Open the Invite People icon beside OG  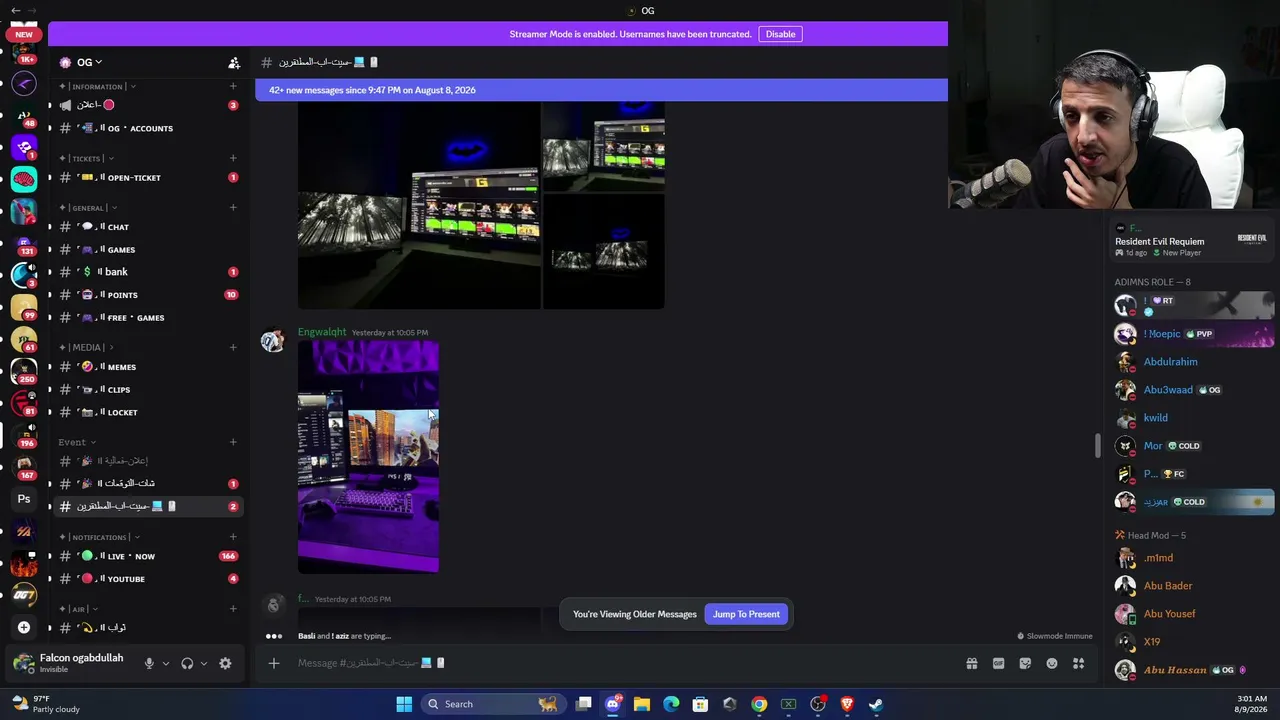point(234,62)
